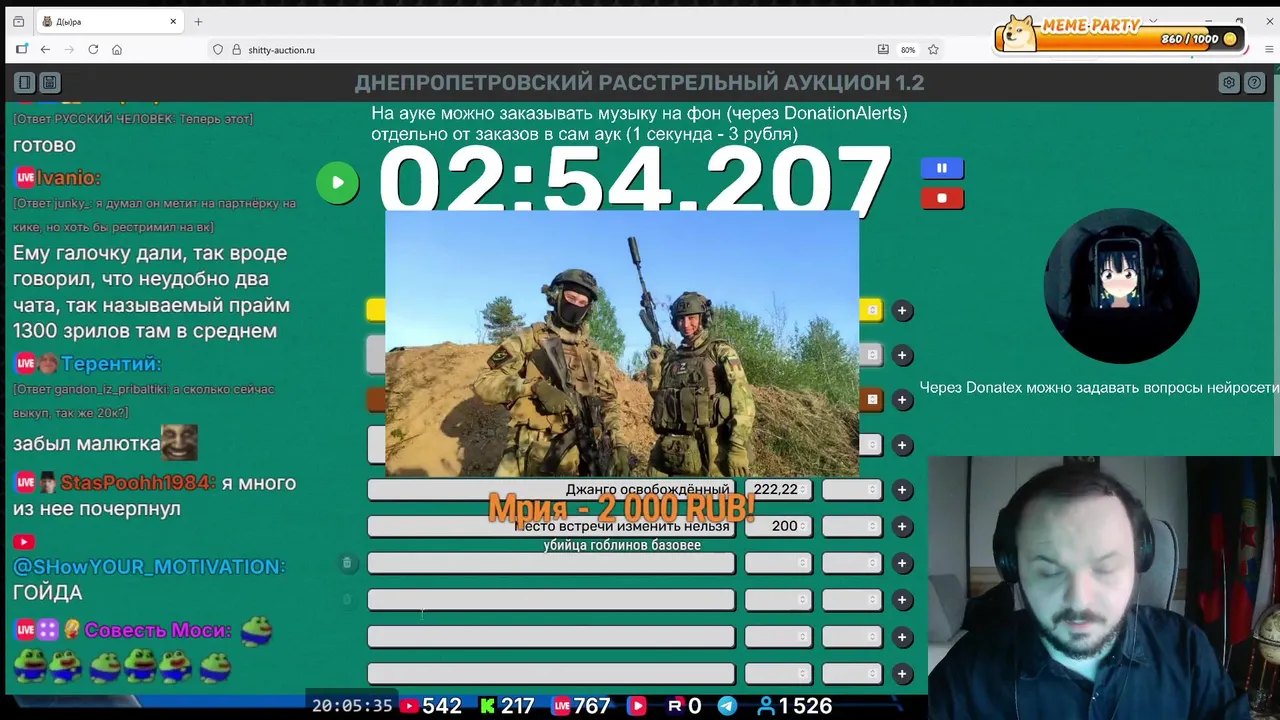Click the 80% zoom level indicator
The height and width of the screenshot is (720, 1280).
point(908,49)
